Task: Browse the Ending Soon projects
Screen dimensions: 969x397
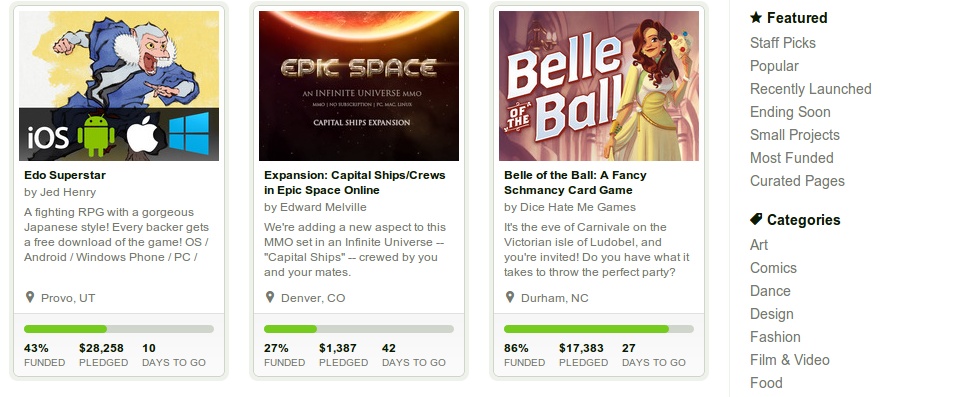Action: click(790, 112)
